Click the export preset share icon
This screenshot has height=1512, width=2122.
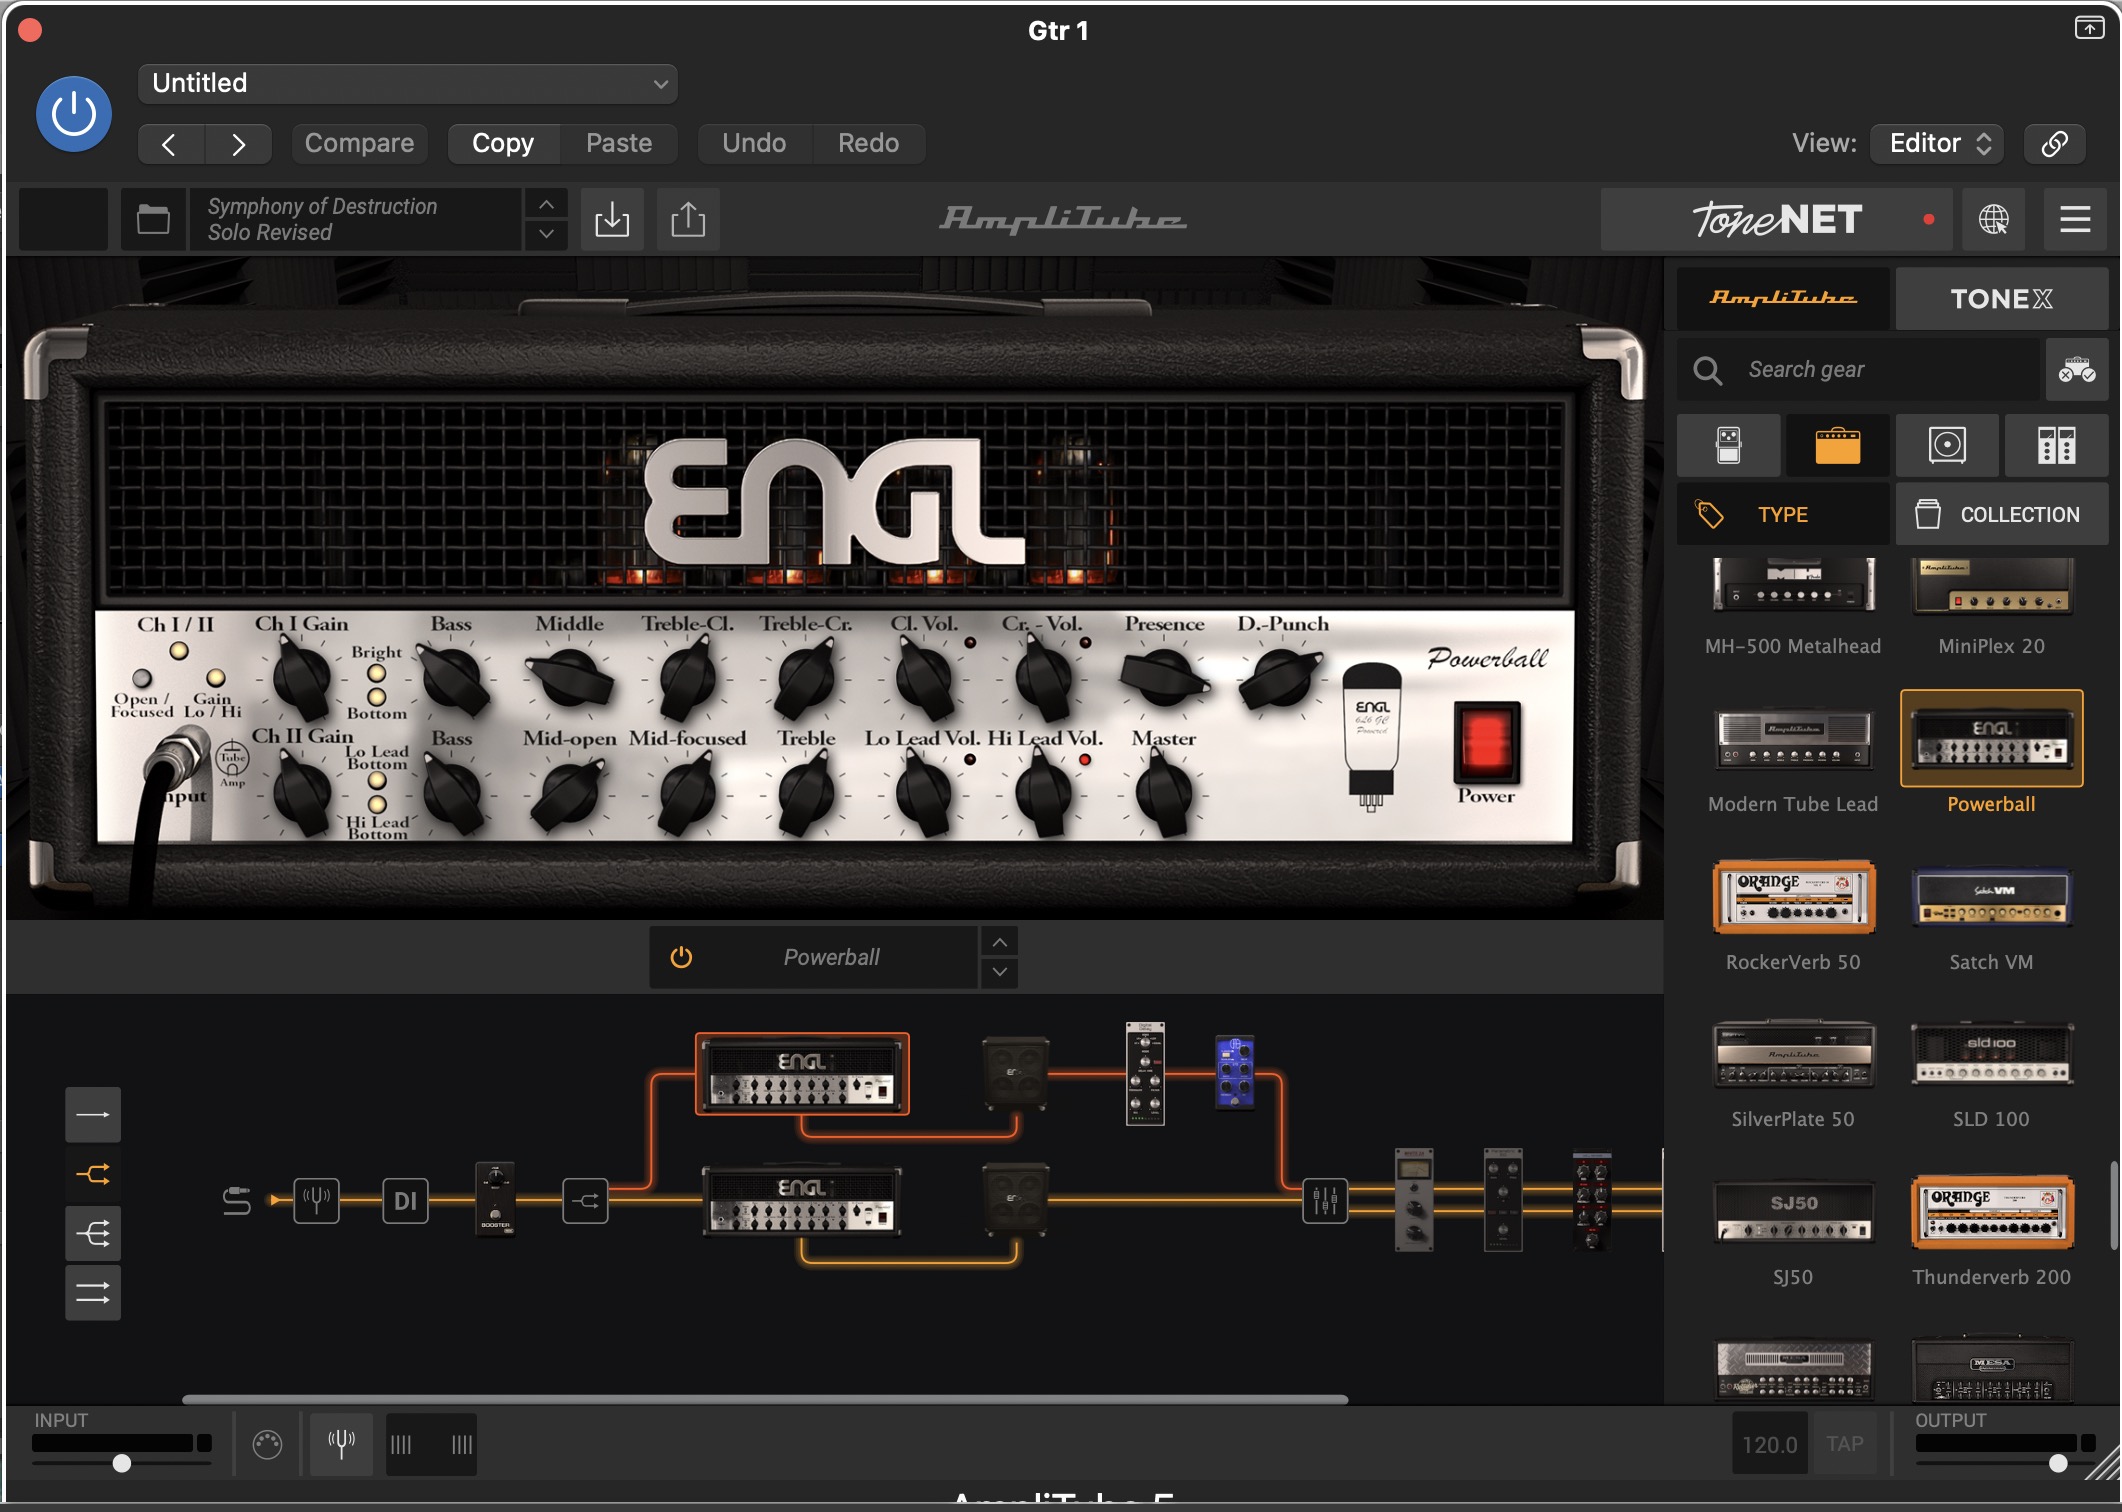click(688, 219)
